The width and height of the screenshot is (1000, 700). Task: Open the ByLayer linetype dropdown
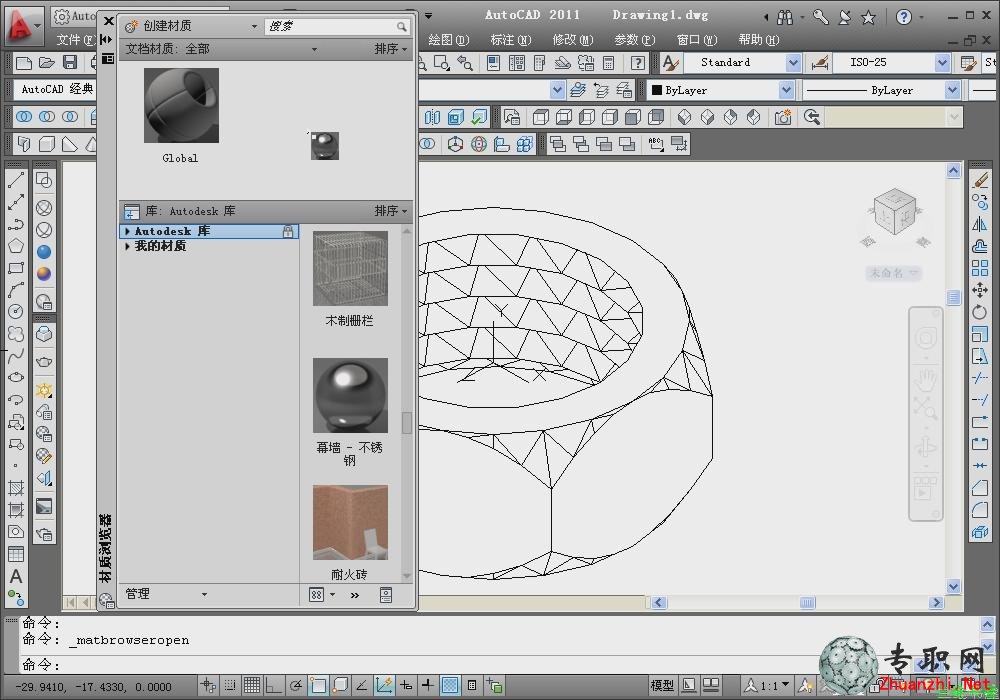tap(952, 91)
